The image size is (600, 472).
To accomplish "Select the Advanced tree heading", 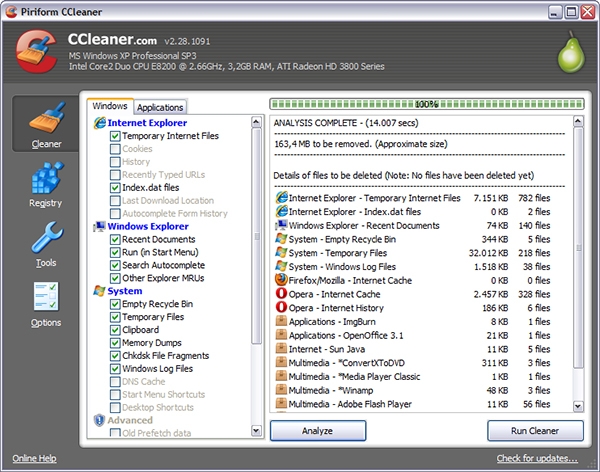I will pos(130,420).
